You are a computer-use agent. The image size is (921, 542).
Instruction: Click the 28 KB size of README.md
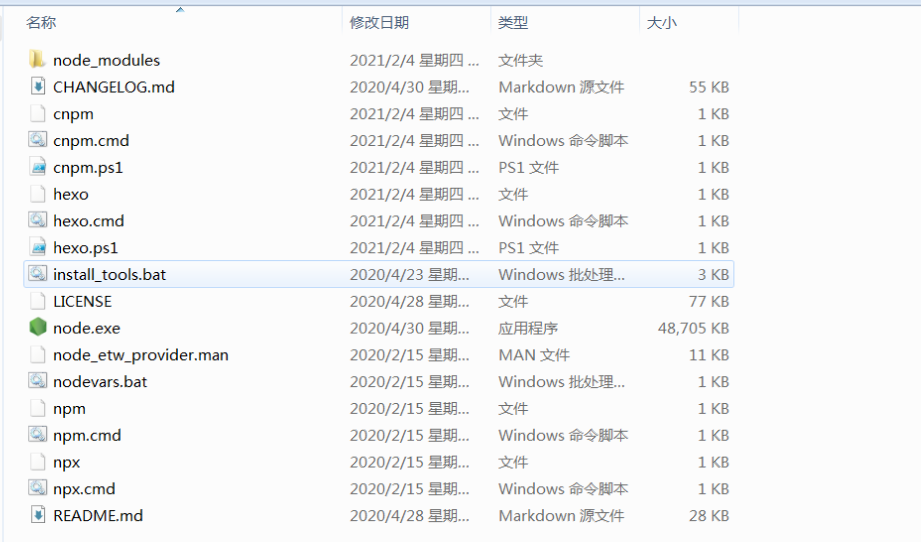click(709, 516)
